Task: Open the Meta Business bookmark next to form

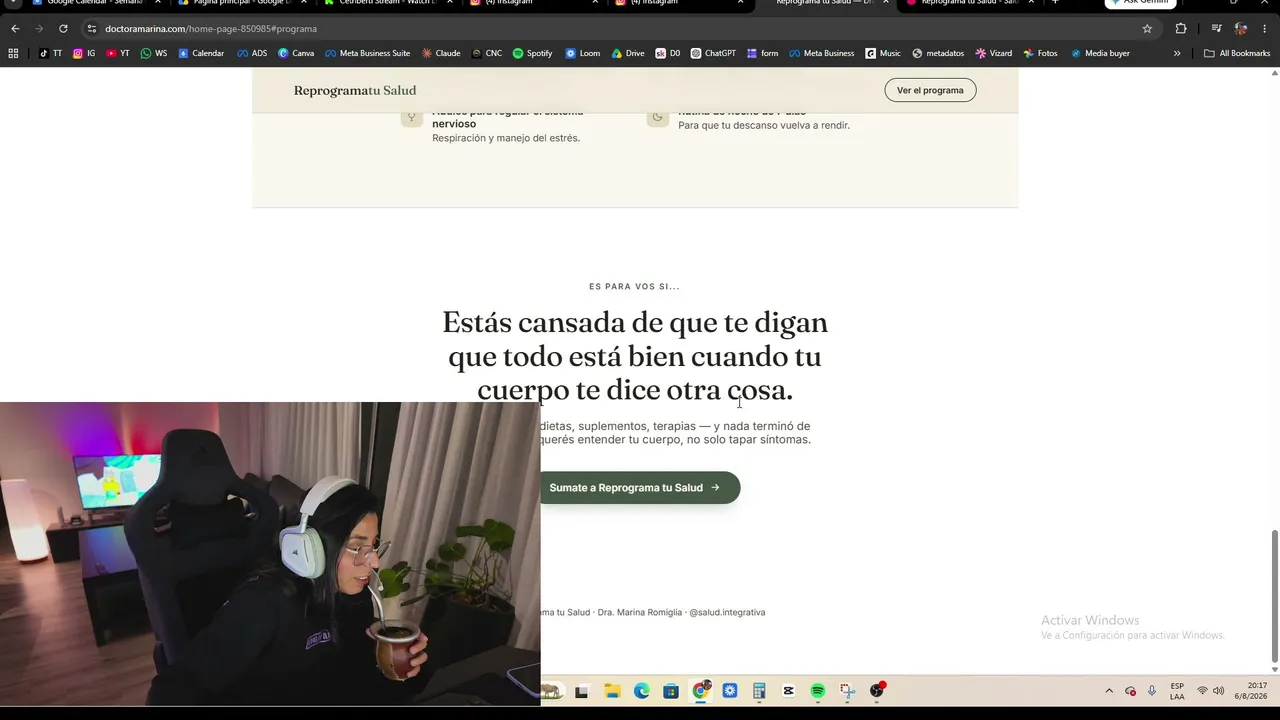Action: pos(821,53)
